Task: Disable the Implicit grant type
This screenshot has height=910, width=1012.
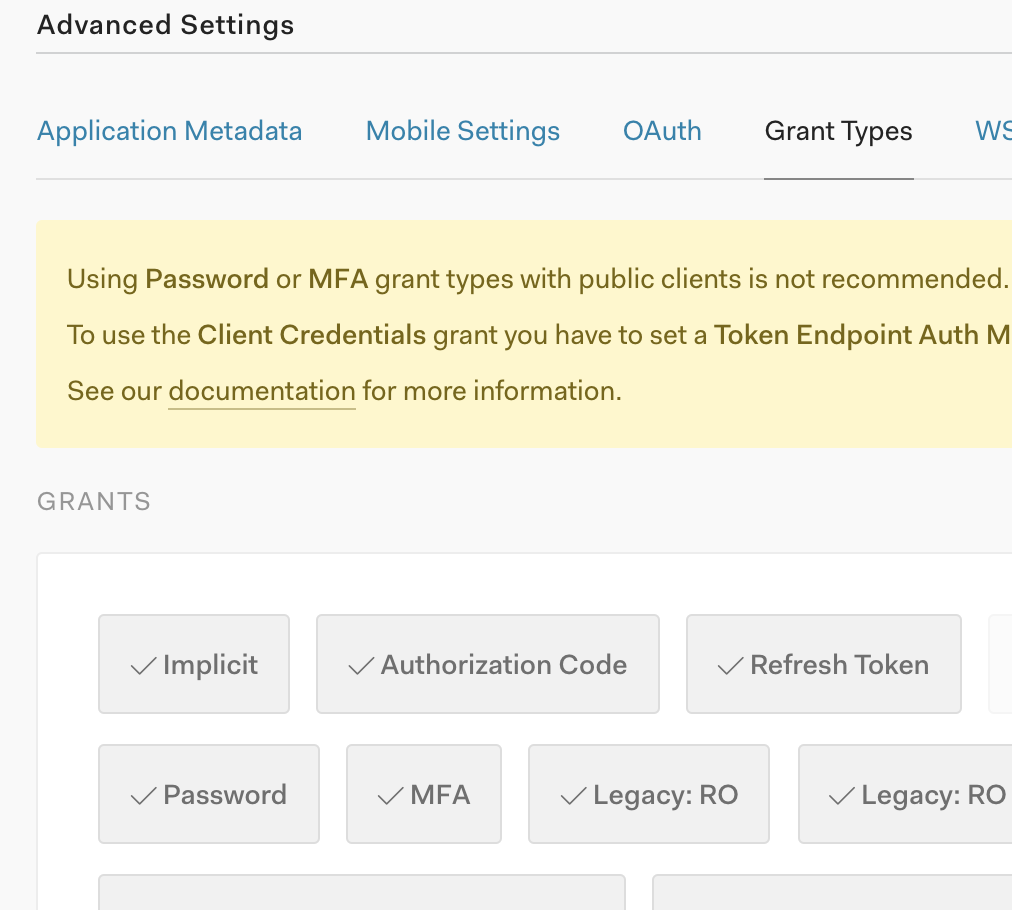Action: (194, 664)
